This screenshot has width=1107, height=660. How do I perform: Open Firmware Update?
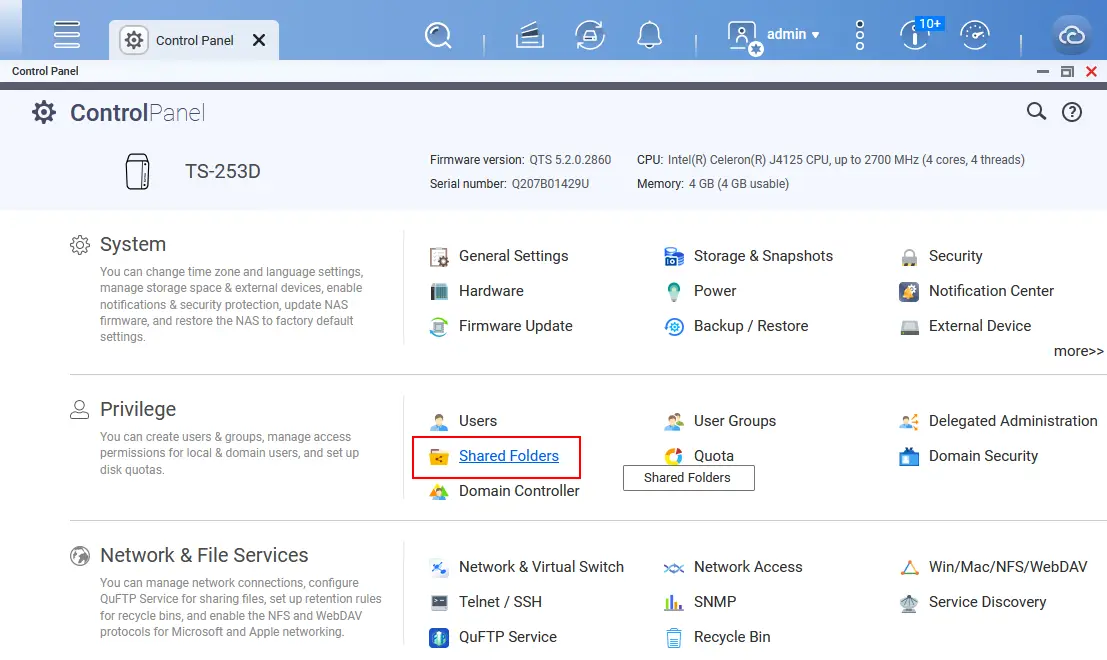point(501,326)
